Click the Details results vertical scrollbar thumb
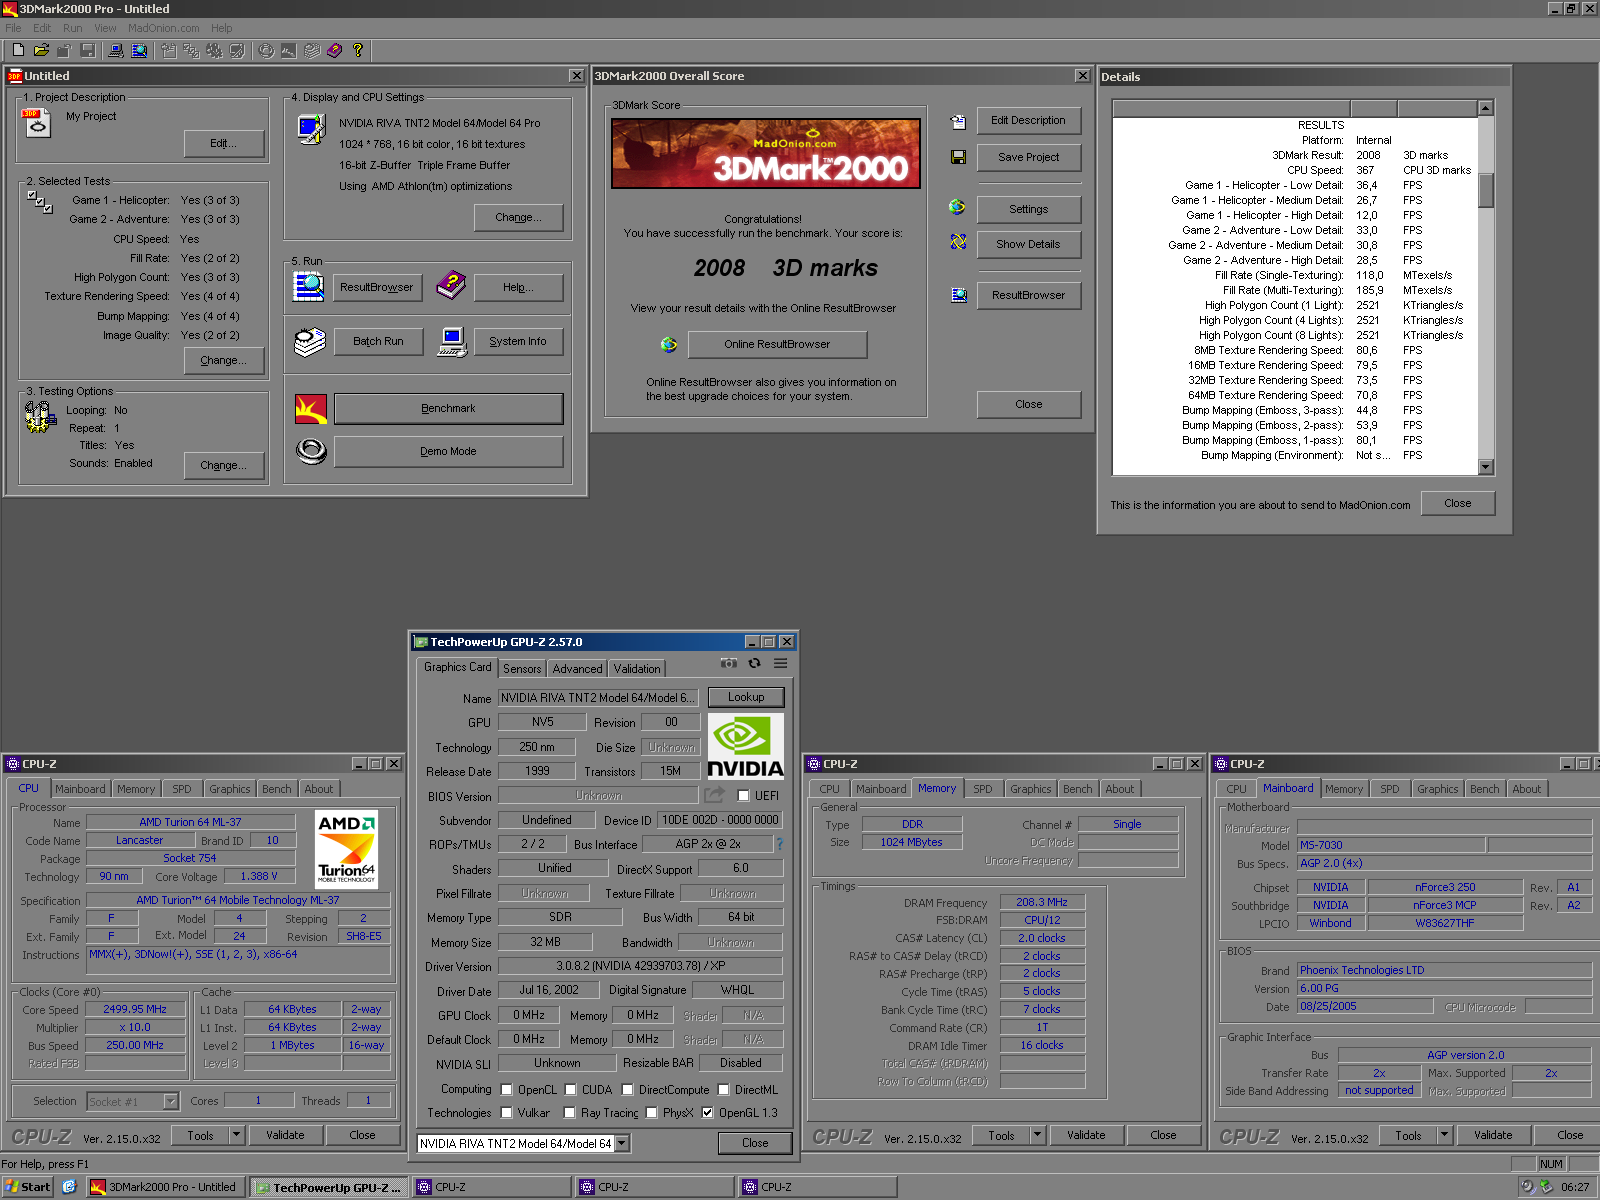 pos(1486,190)
